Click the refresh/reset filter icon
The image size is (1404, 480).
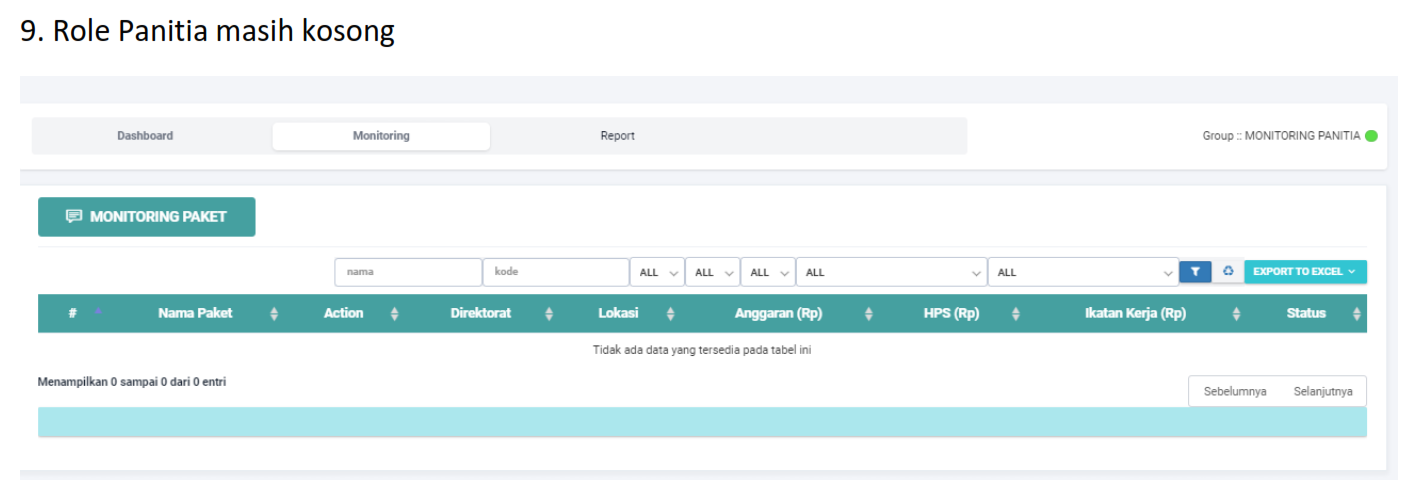tap(1228, 271)
